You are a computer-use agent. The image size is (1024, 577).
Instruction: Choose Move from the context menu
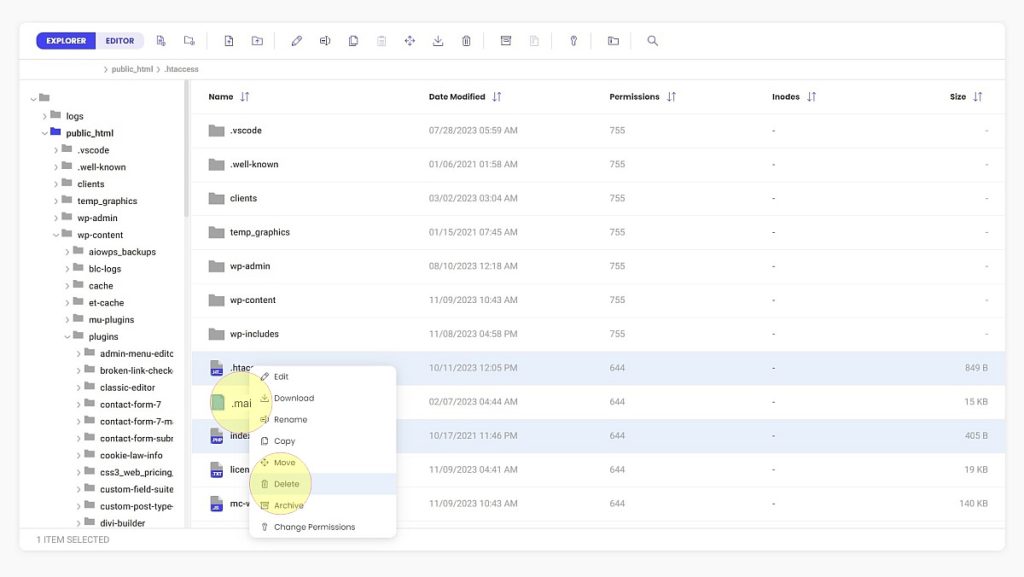pyautogui.click(x=323, y=463)
